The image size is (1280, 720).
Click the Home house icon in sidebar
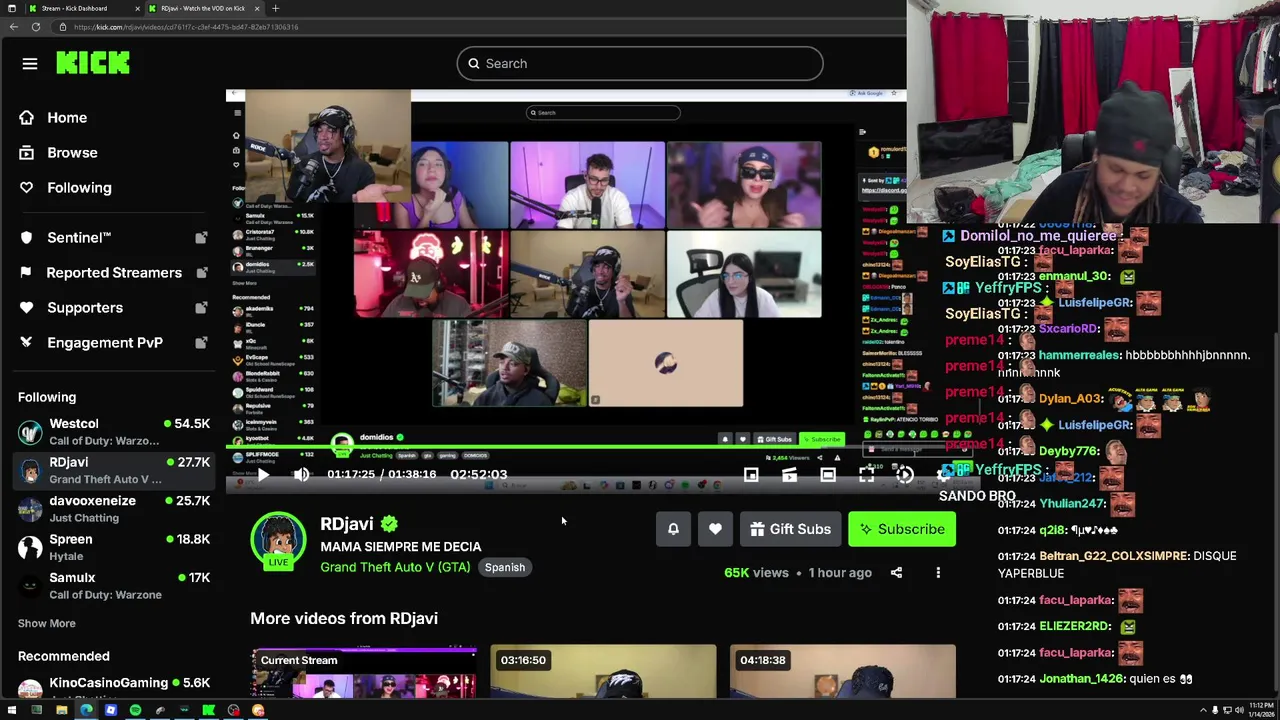pos(27,118)
